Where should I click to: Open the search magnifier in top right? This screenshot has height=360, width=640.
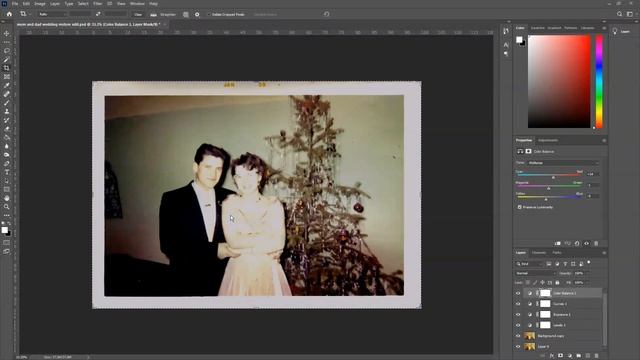619,14
